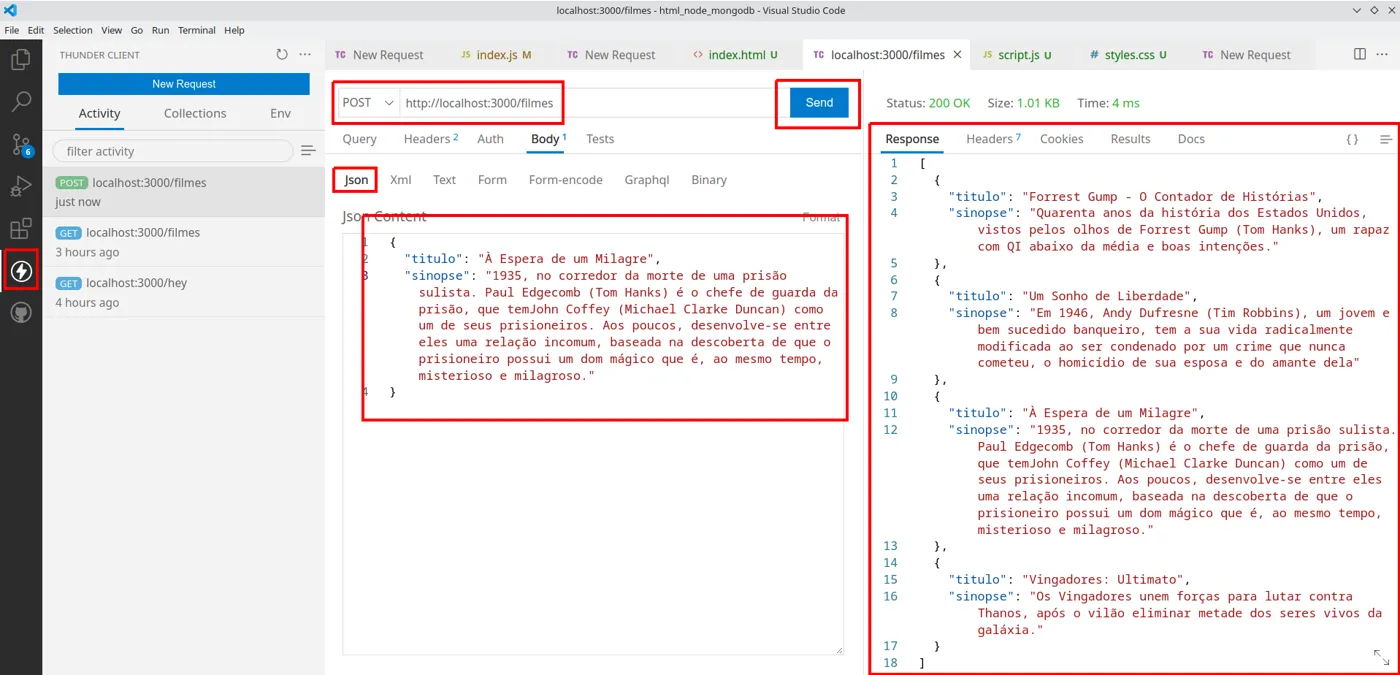Screen dimensions: 1400x675
Task: Click the curly braces icon in response panel
Action: pos(1352,139)
